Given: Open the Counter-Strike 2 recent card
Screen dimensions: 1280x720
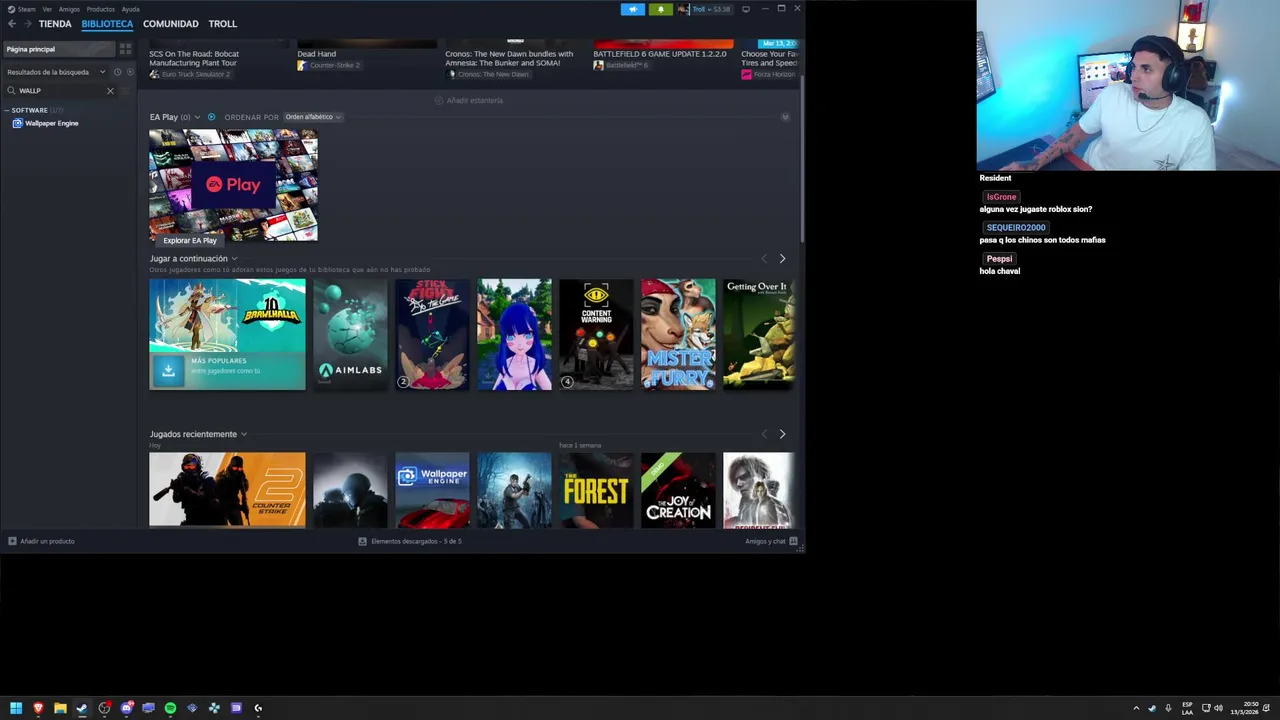Looking at the screenshot, I should 227,490.
